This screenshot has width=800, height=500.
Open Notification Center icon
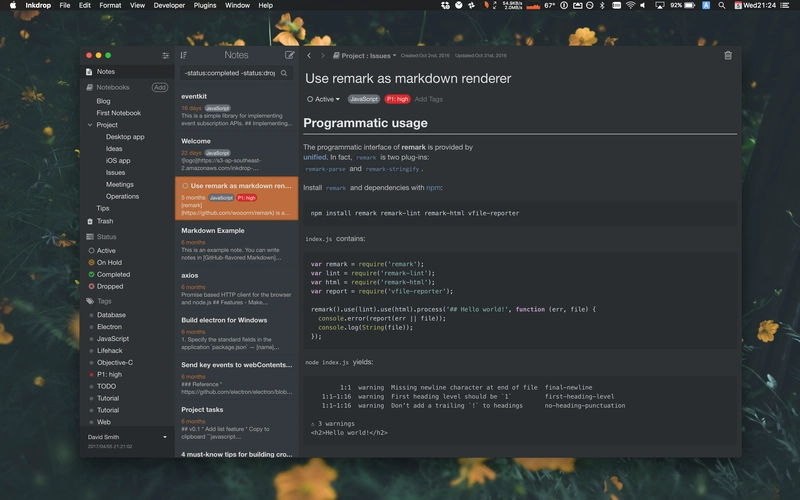[785, 5]
